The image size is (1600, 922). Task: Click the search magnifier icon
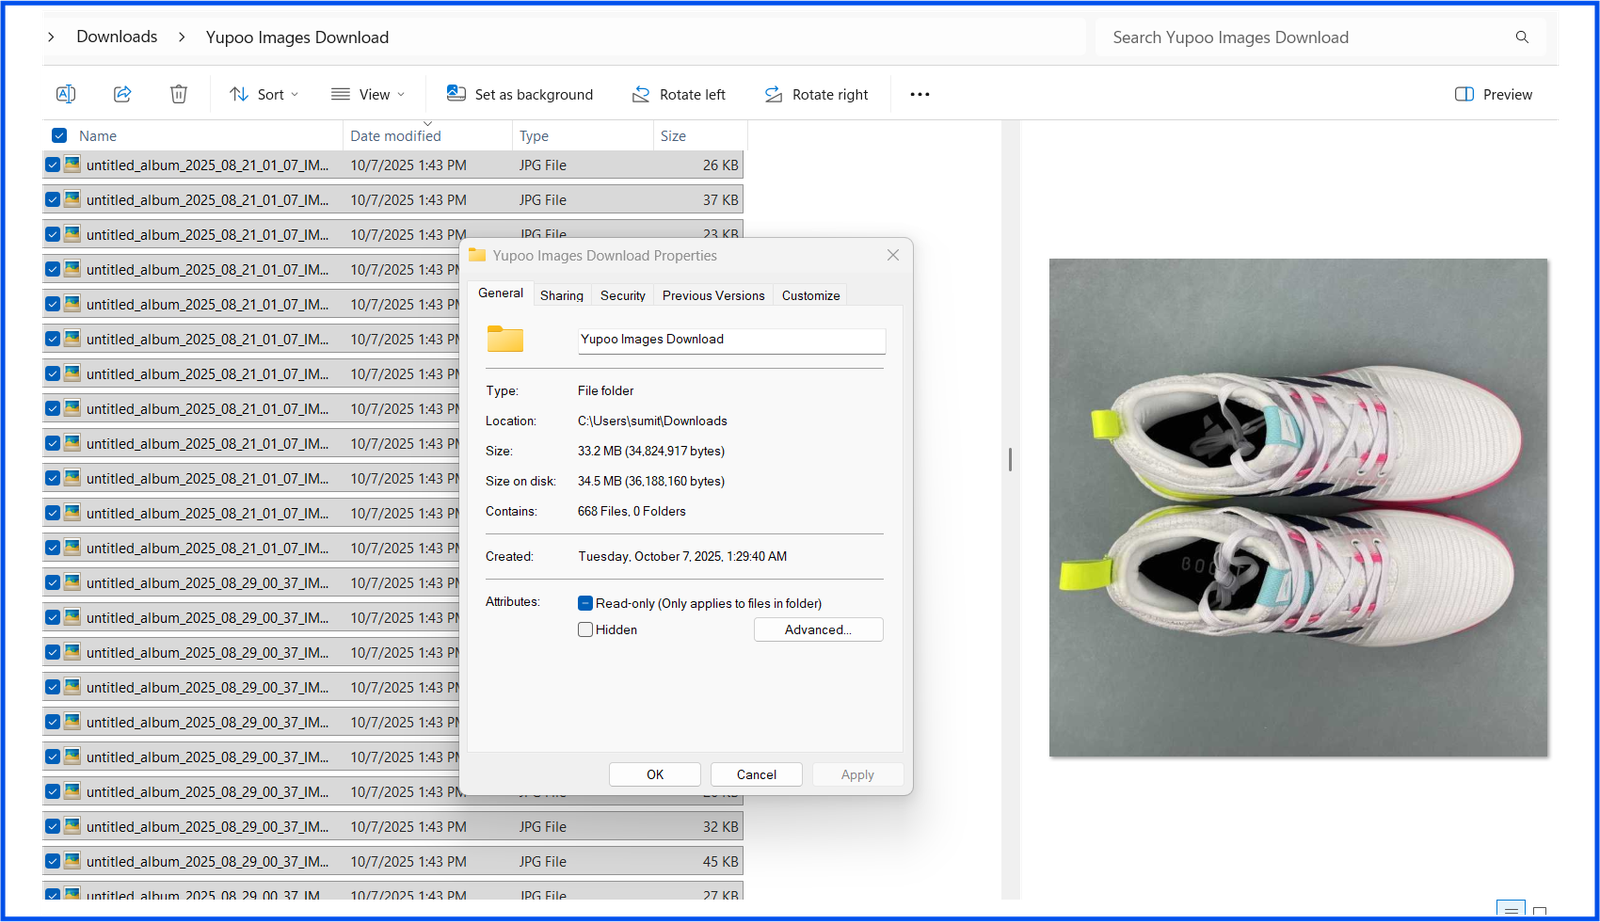(x=1521, y=37)
